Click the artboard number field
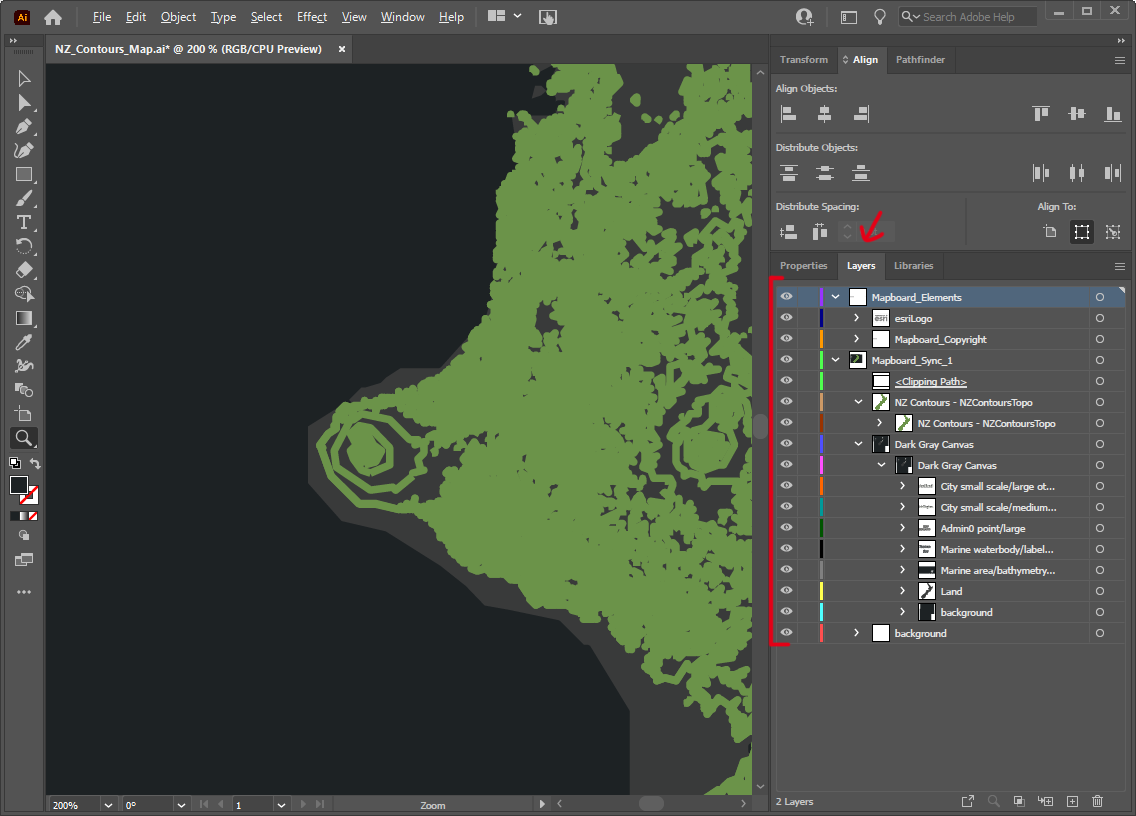The height and width of the screenshot is (816, 1136). pos(253,805)
